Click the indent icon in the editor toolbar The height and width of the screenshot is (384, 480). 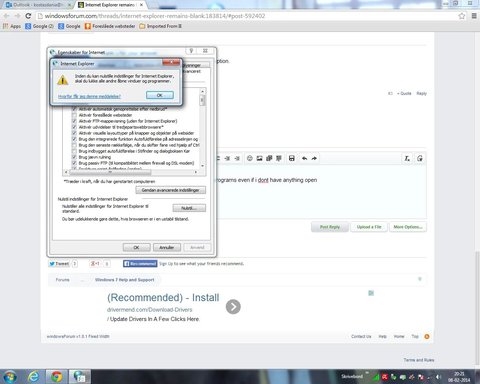pyautogui.click(x=237, y=158)
